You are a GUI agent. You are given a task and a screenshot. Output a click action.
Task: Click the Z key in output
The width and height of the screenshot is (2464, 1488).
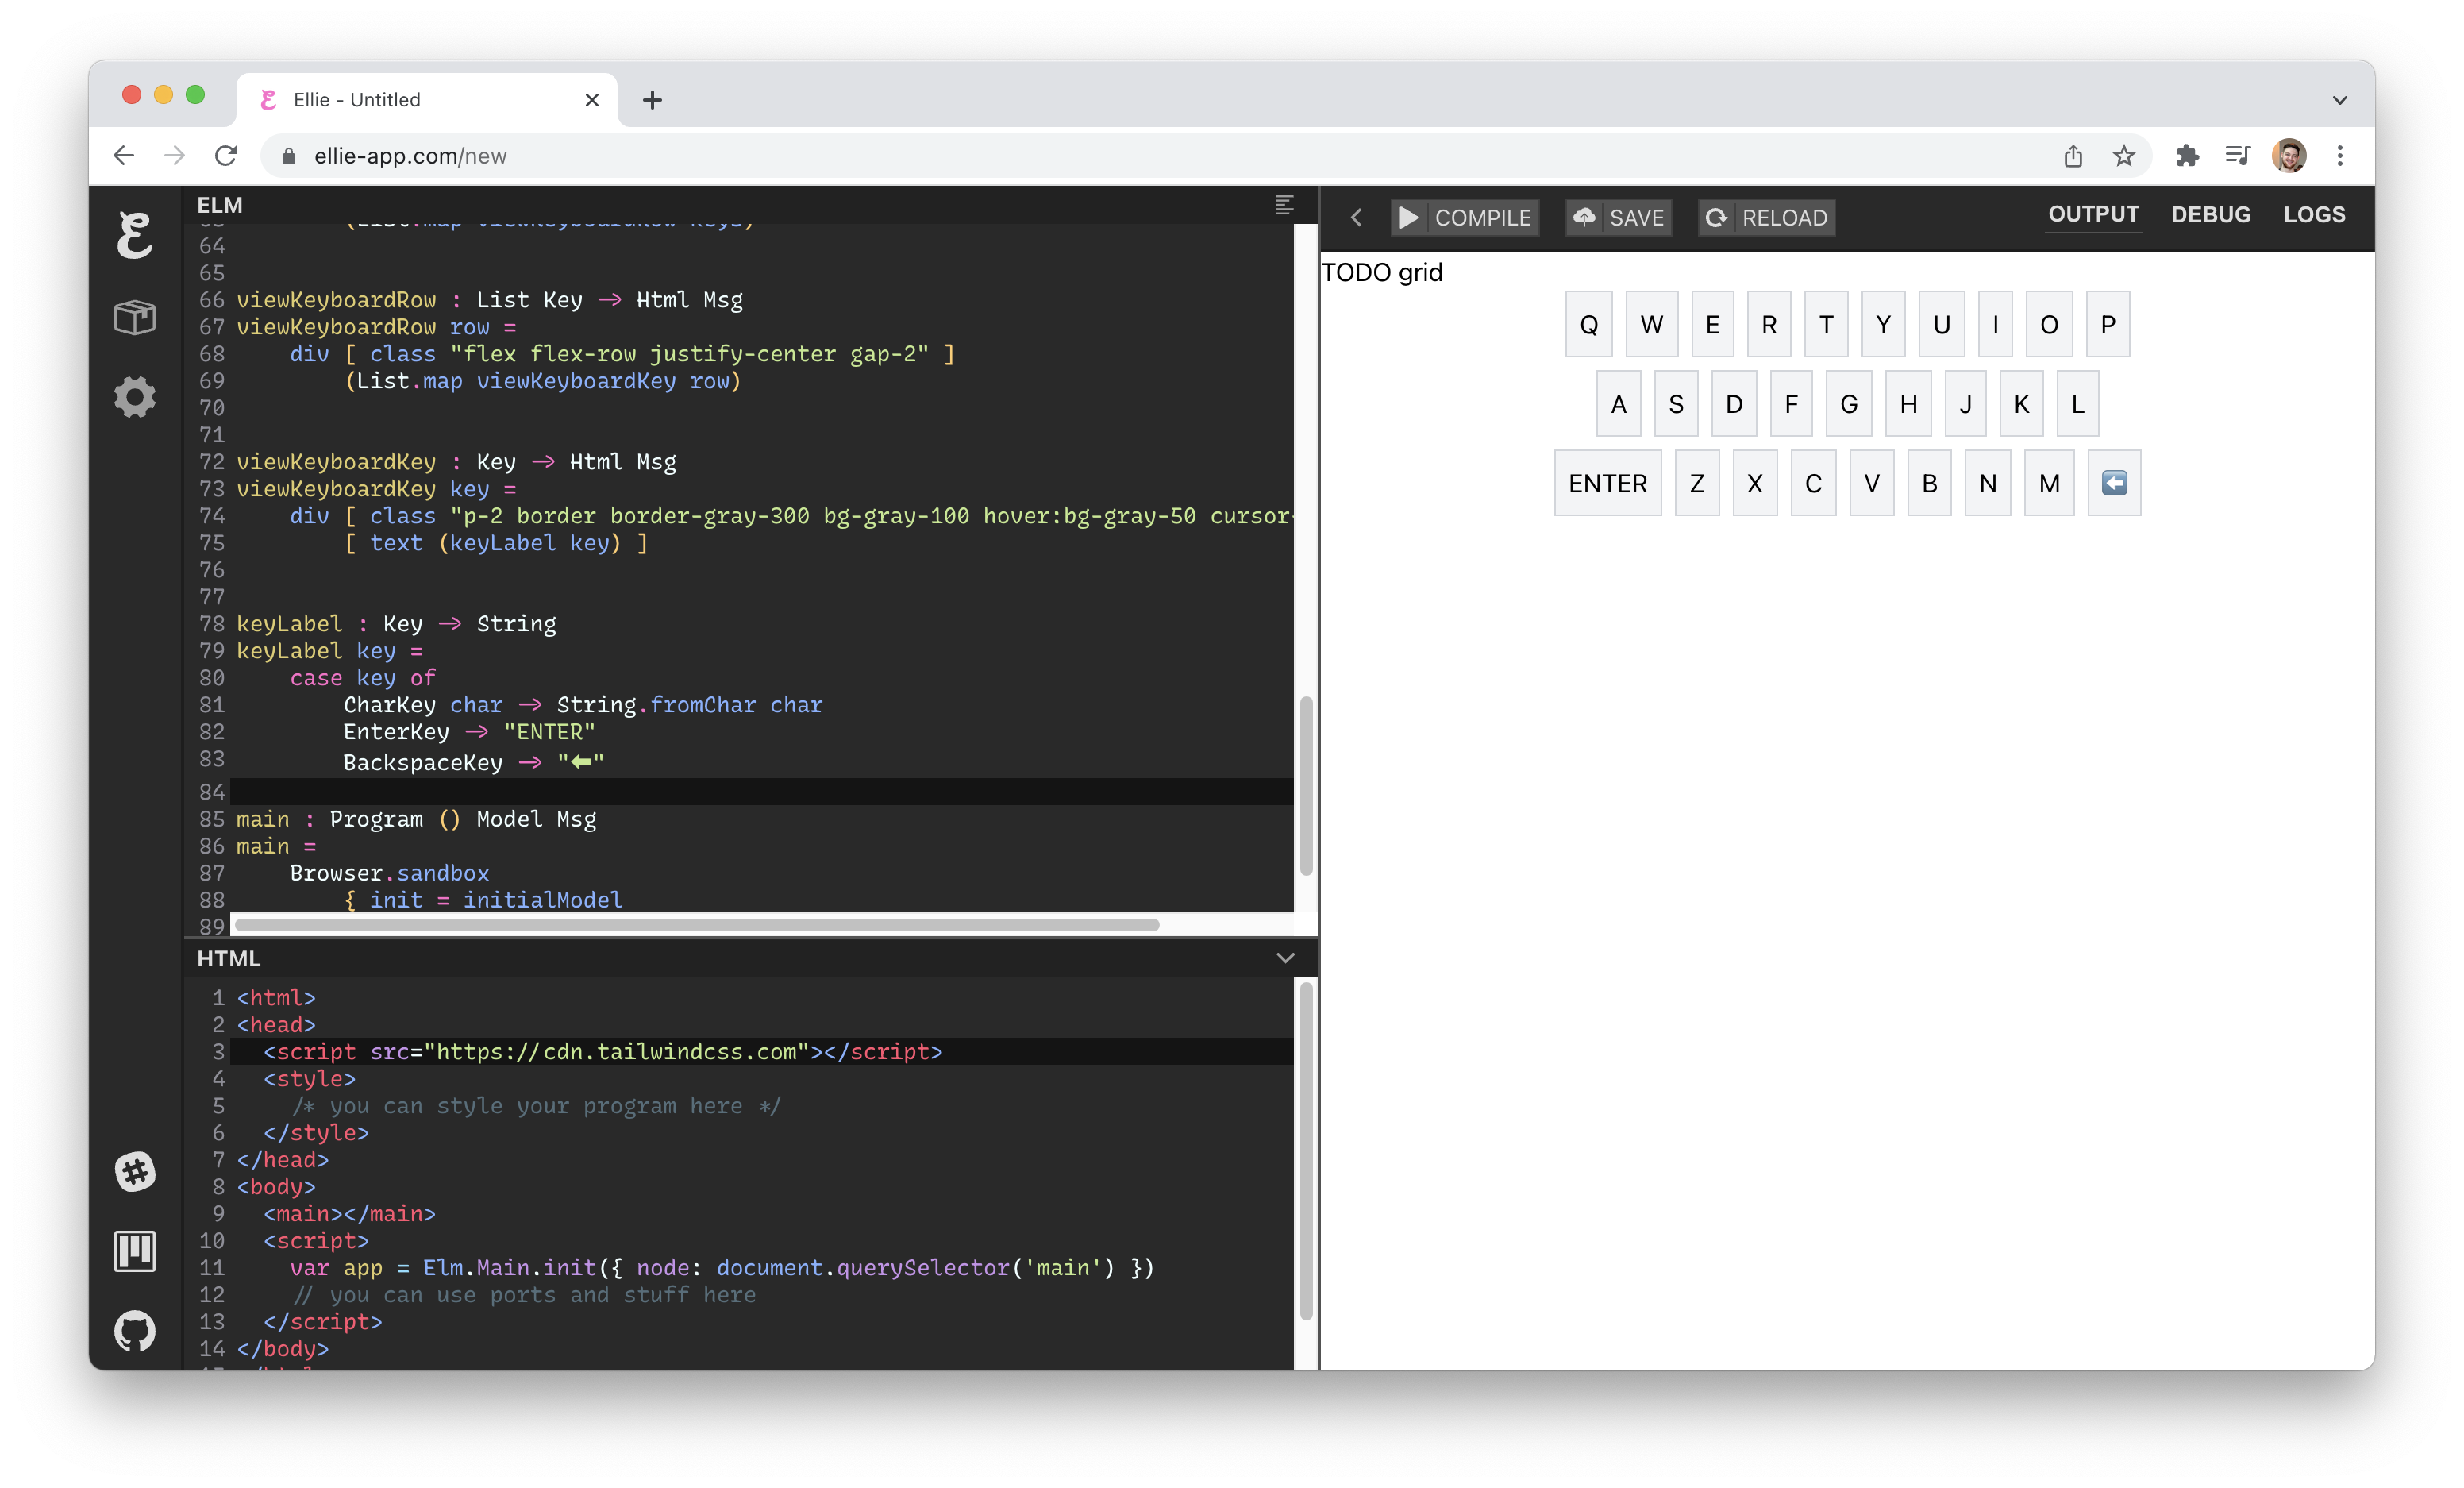[1697, 483]
